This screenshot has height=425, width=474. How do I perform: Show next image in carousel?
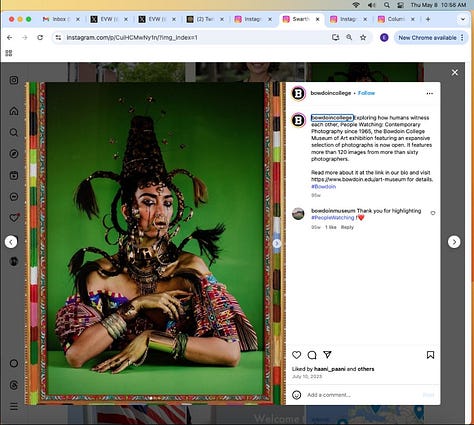pos(276,243)
